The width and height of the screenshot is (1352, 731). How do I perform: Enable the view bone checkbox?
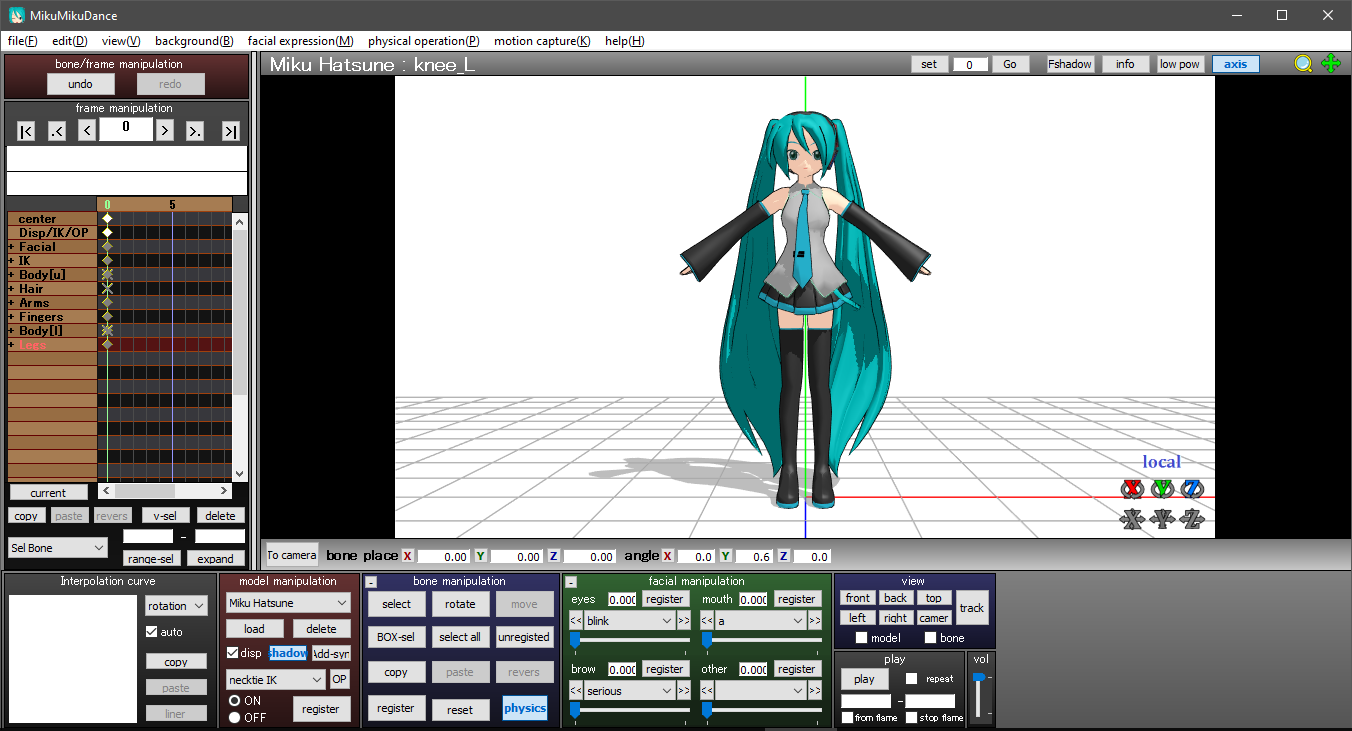(x=930, y=638)
